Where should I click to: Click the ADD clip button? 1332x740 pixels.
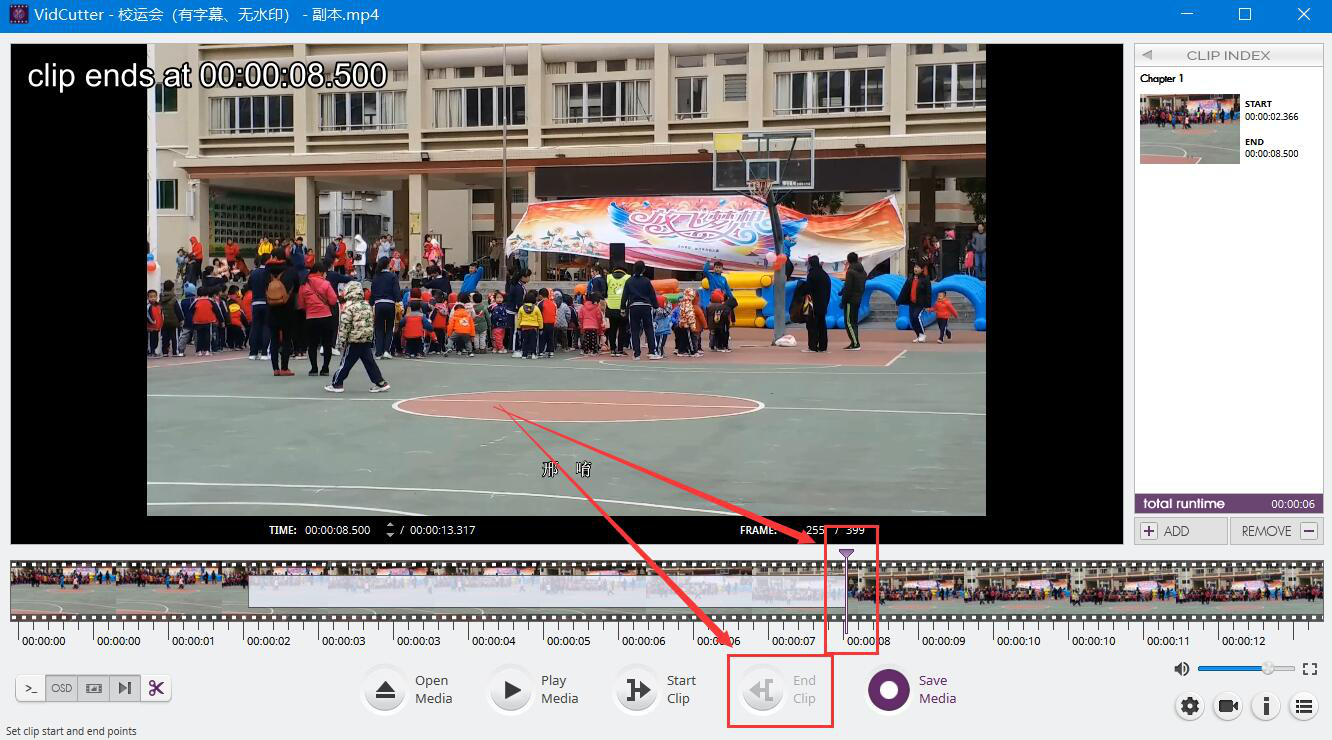(x=1181, y=531)
